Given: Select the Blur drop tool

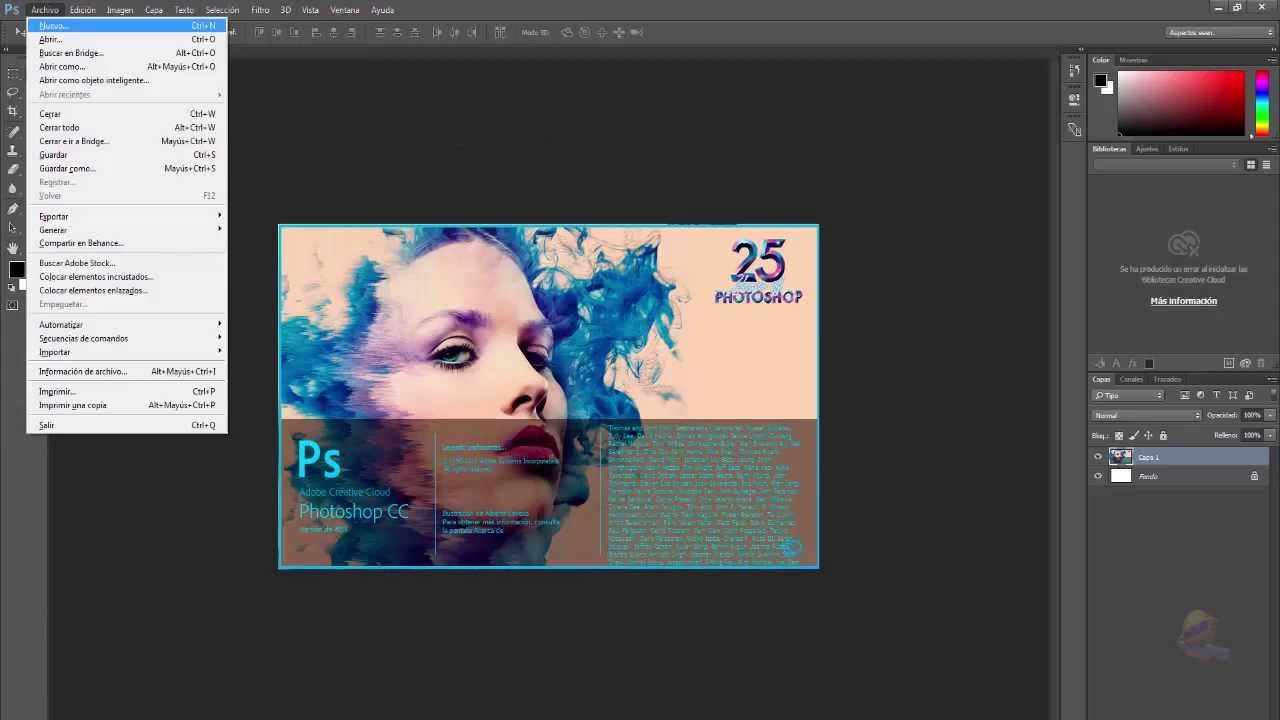Looking at the screenshot, I should [x=13, y=189].
